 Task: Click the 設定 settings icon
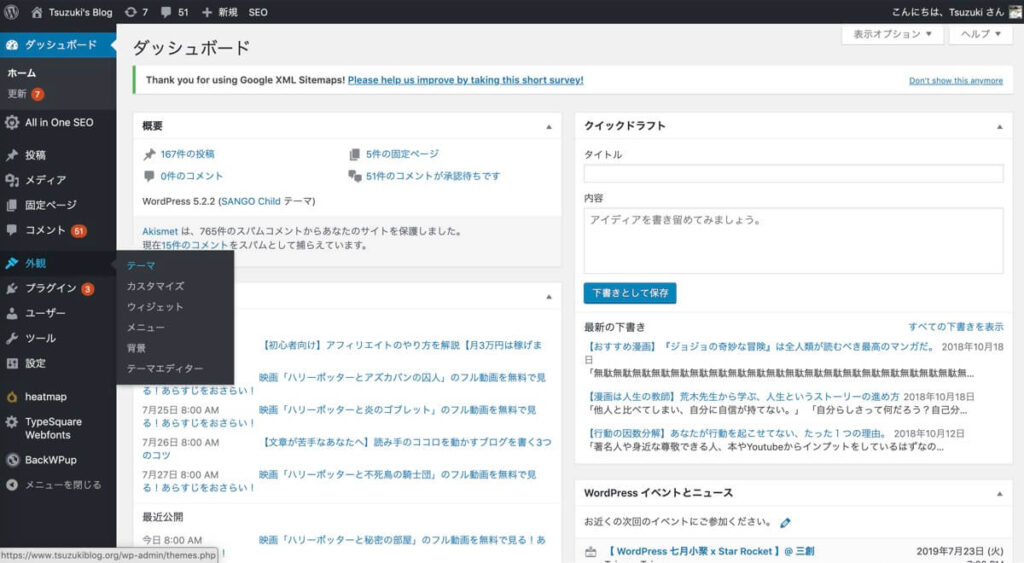tap(12, 363)
